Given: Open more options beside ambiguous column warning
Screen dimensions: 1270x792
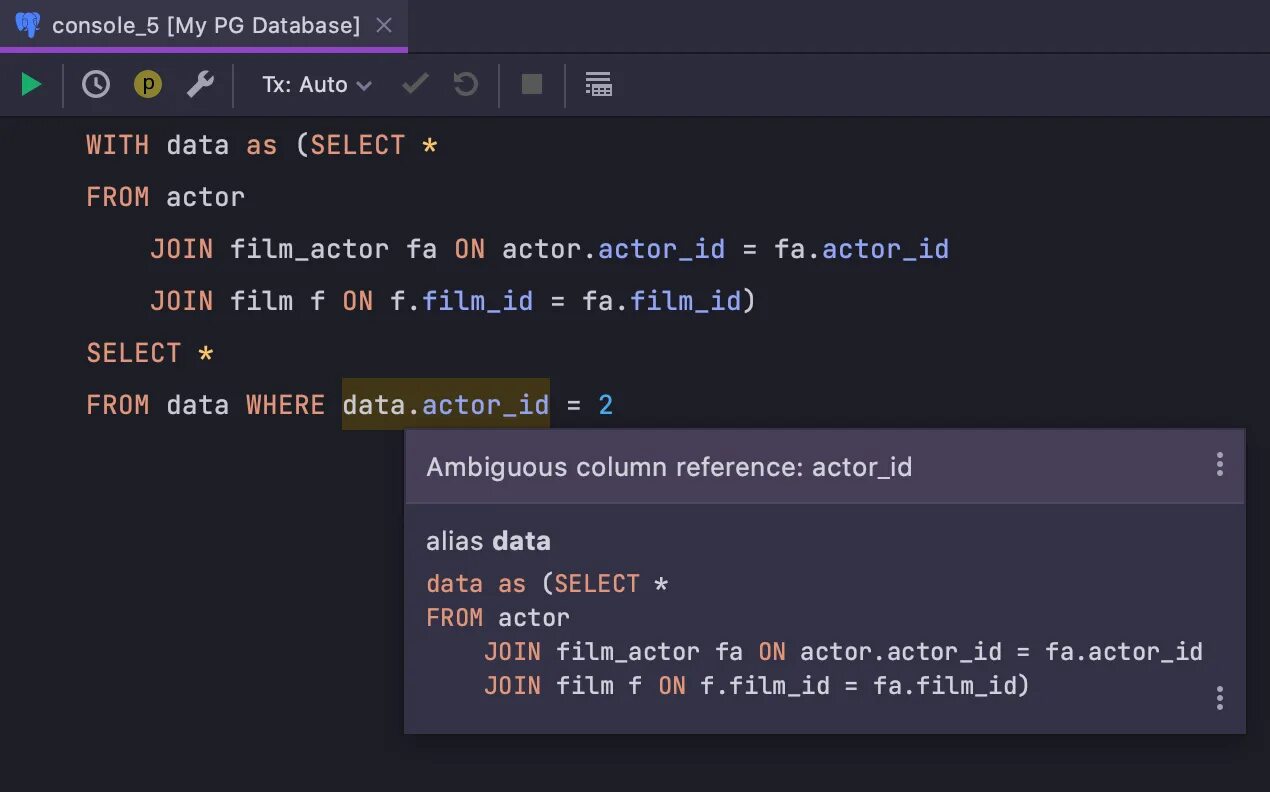Looking at the screenshot, I should click(1219, 465).
